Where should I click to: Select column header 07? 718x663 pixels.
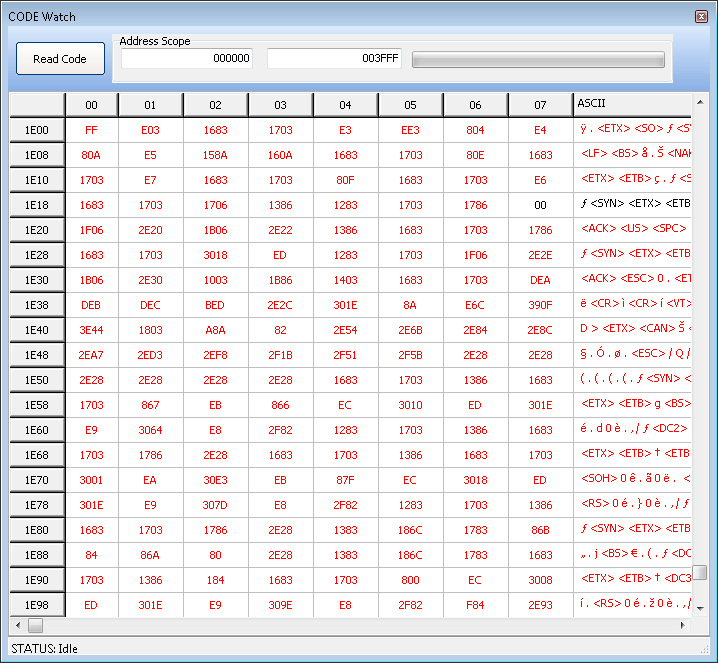point(540,105)
